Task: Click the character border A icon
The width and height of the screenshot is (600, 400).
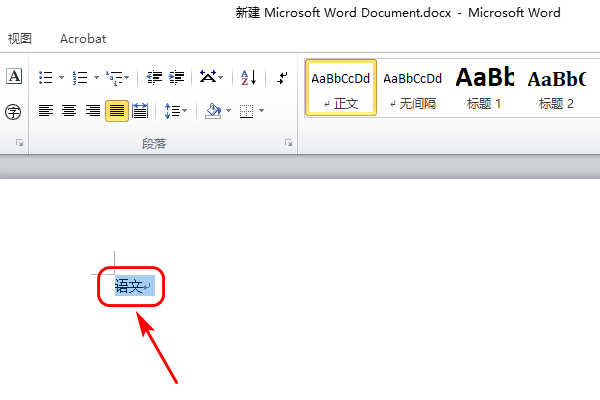Action: point(14,76)
